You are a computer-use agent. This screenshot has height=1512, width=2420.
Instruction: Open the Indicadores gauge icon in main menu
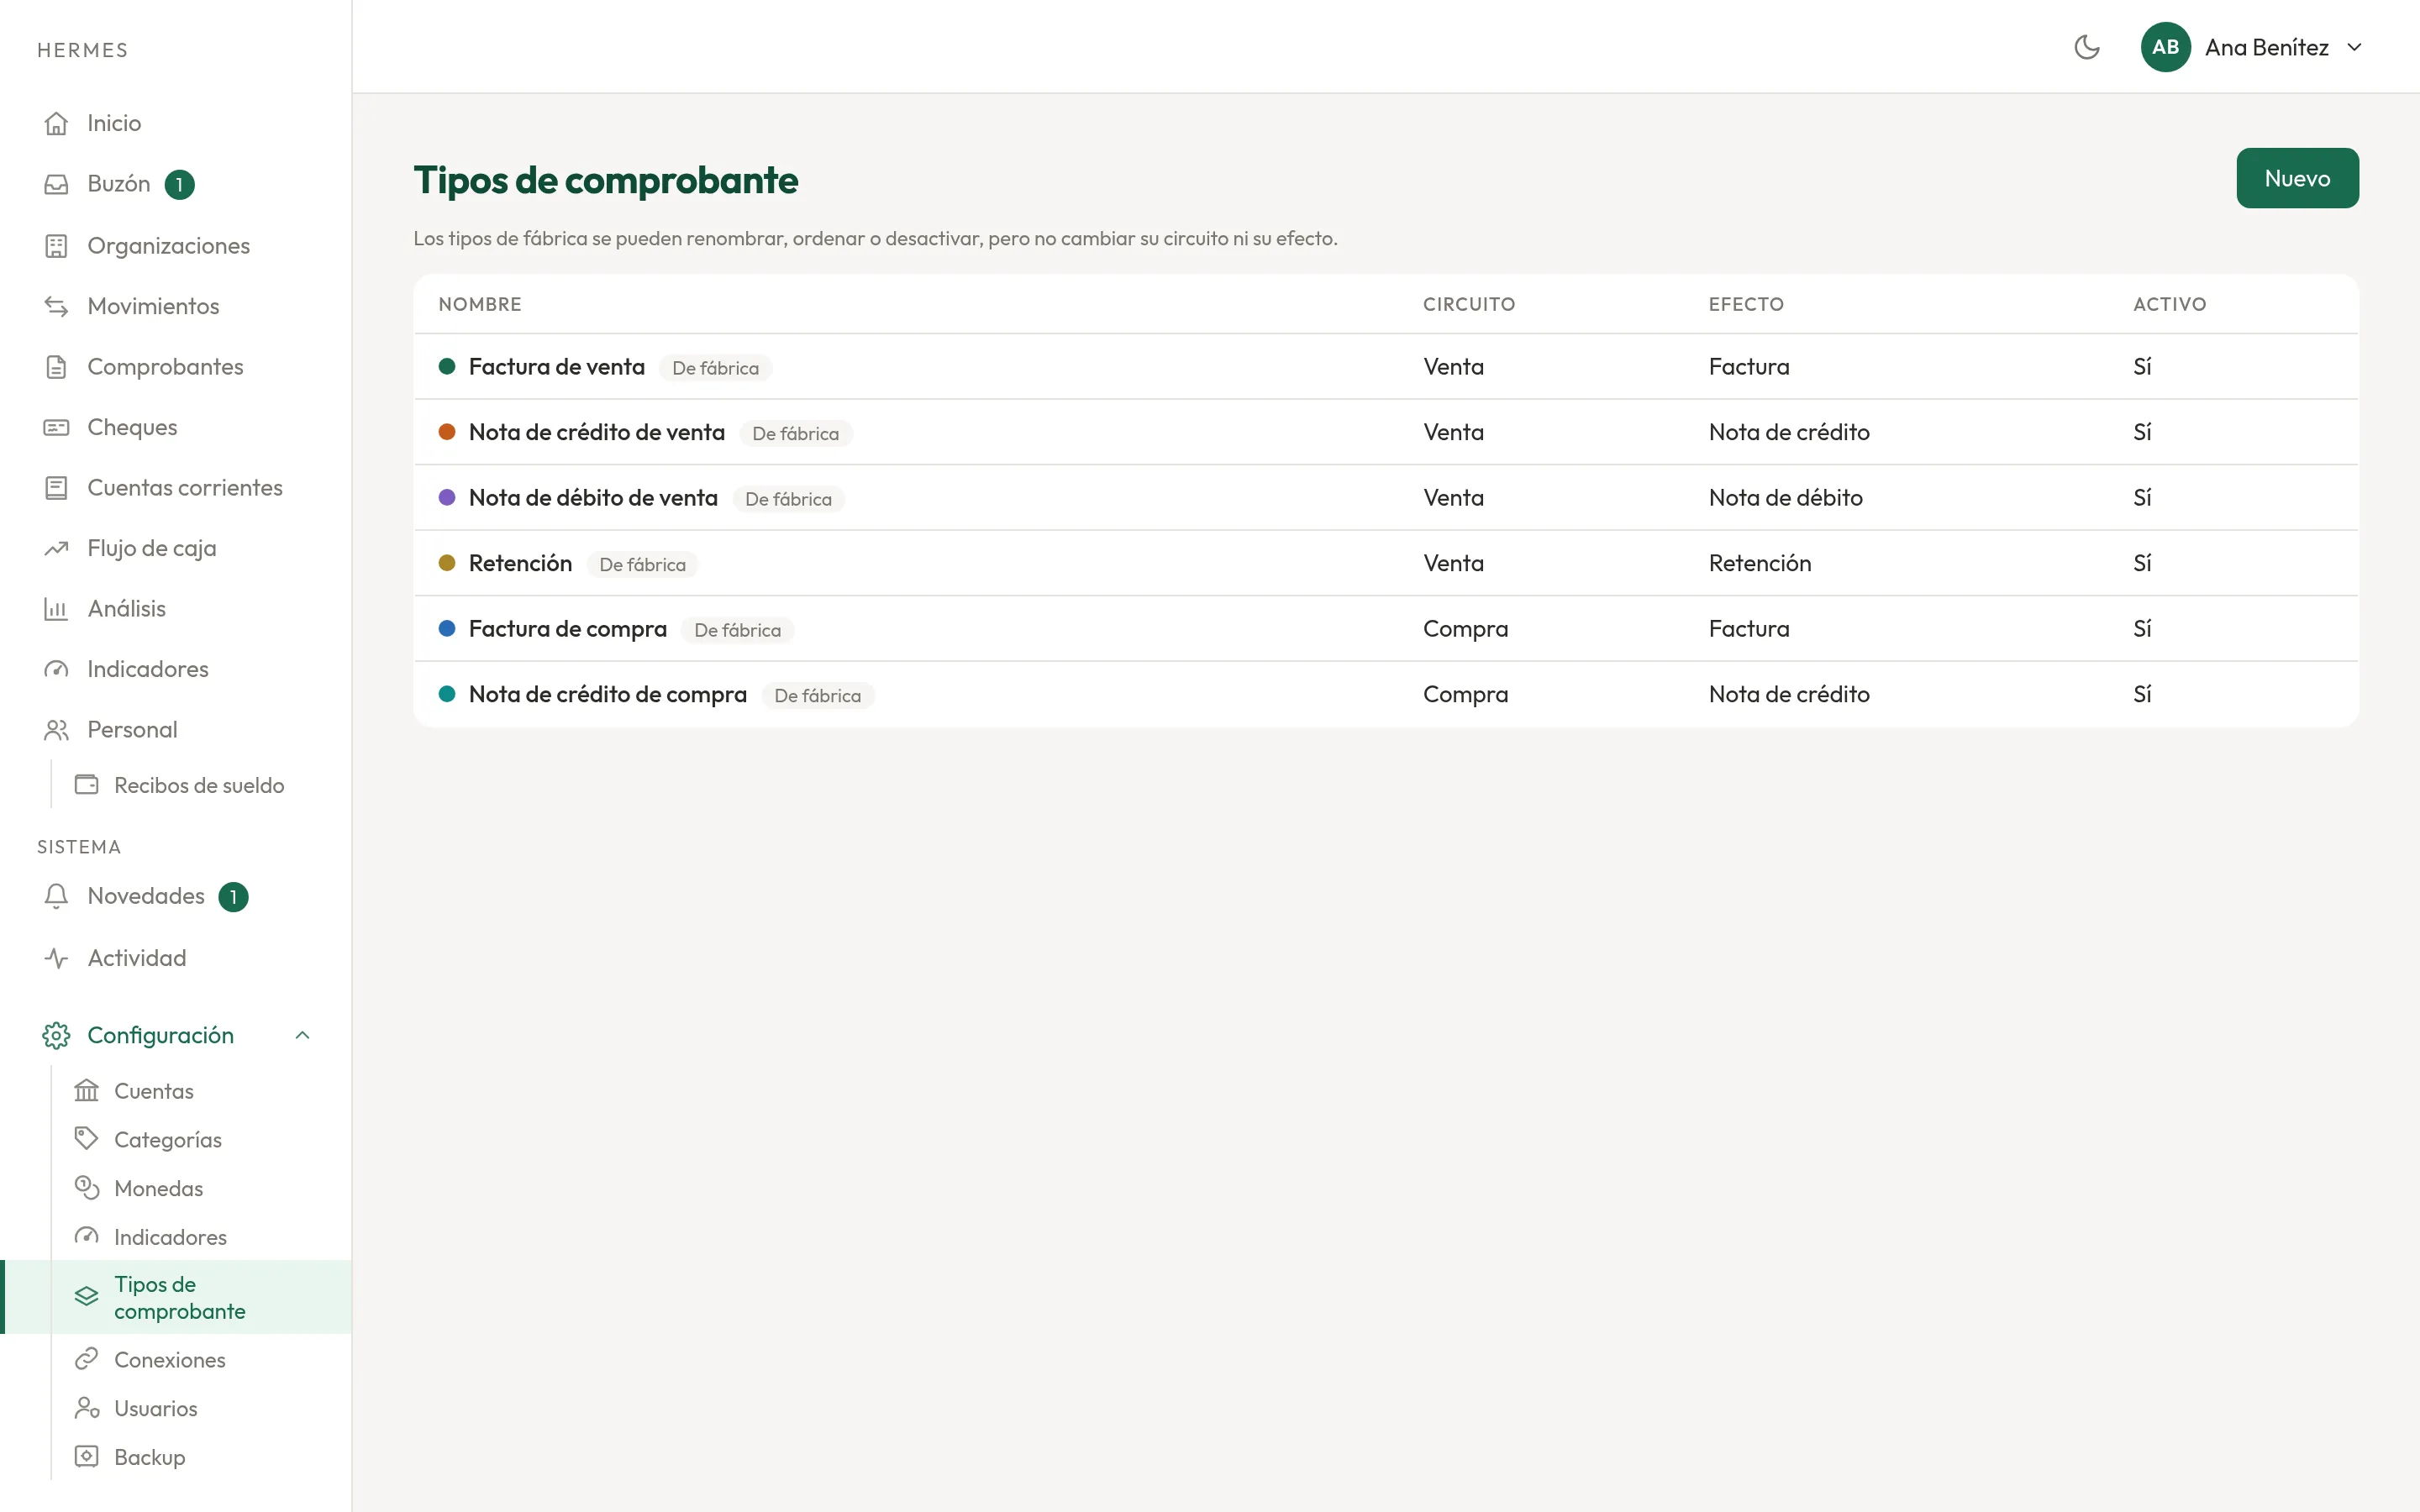[x=56, y=669]
